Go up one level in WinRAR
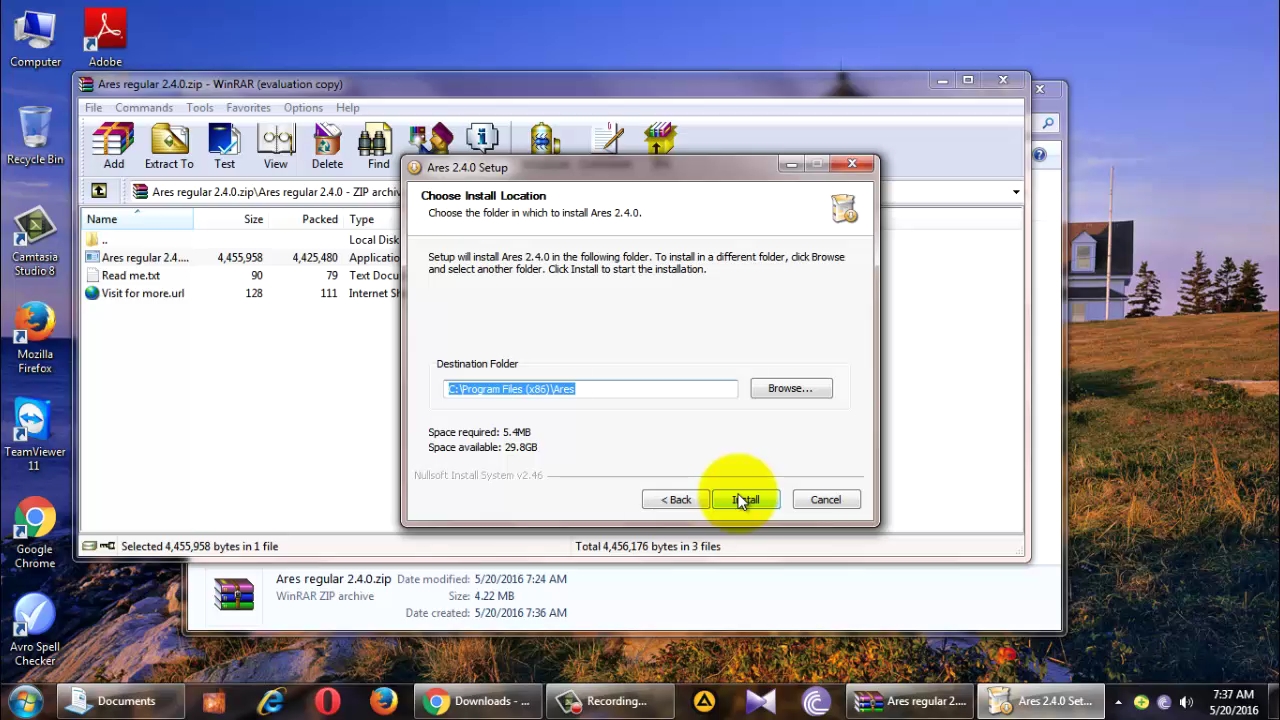Viewport: 1280px width, 720px height. coord(99,191)
